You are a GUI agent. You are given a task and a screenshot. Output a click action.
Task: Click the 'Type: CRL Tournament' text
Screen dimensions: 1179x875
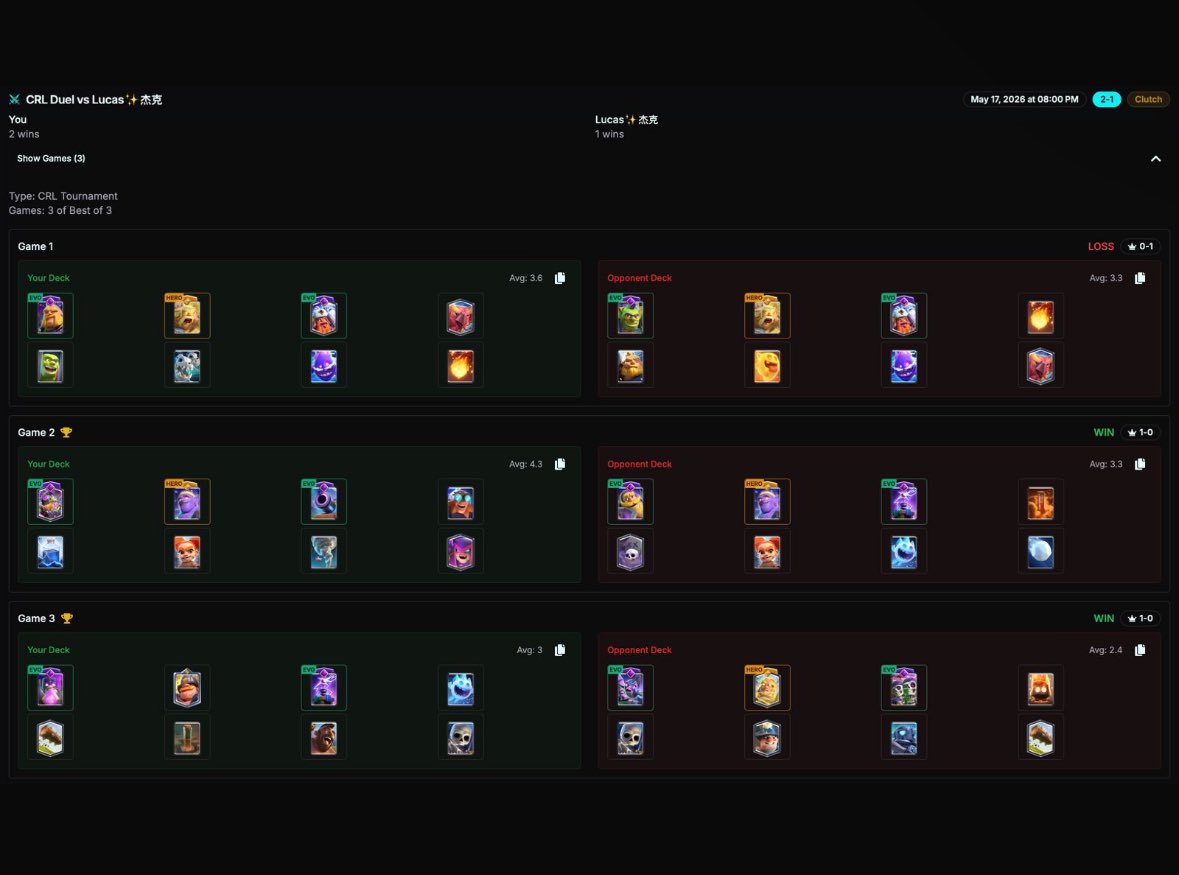click(63, 196)
